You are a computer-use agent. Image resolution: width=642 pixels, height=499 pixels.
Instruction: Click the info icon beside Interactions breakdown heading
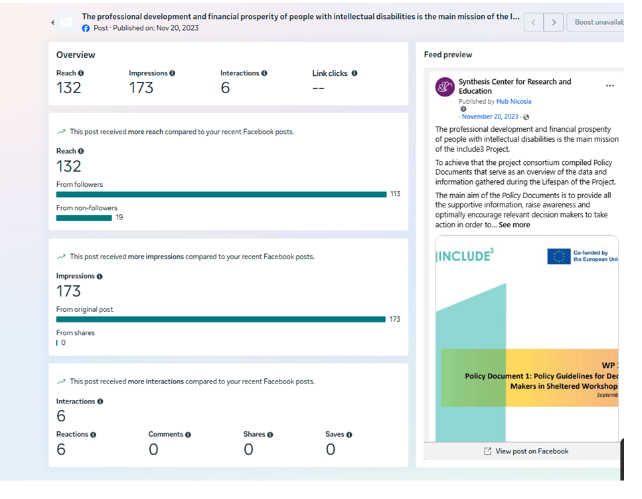(x=100, y=402)
